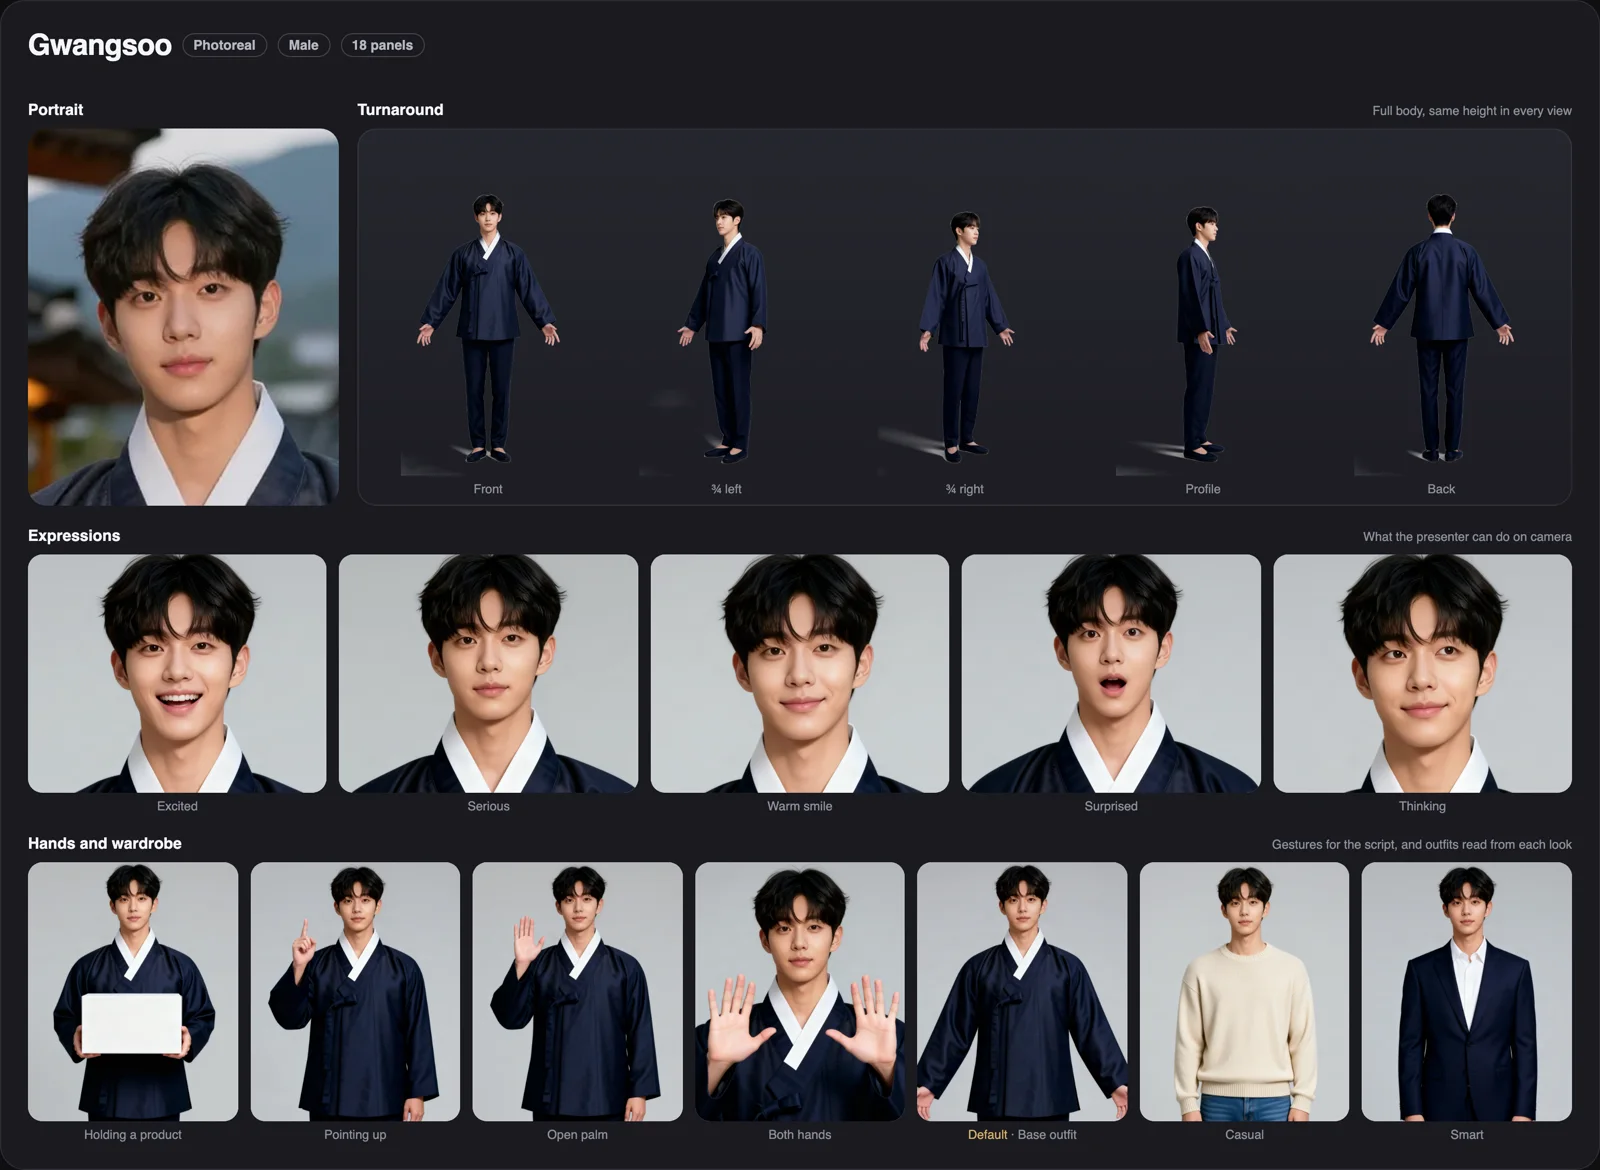Open the Excited expression panel
This screenshot has width=1600, height=1170.
pos(177,674)
